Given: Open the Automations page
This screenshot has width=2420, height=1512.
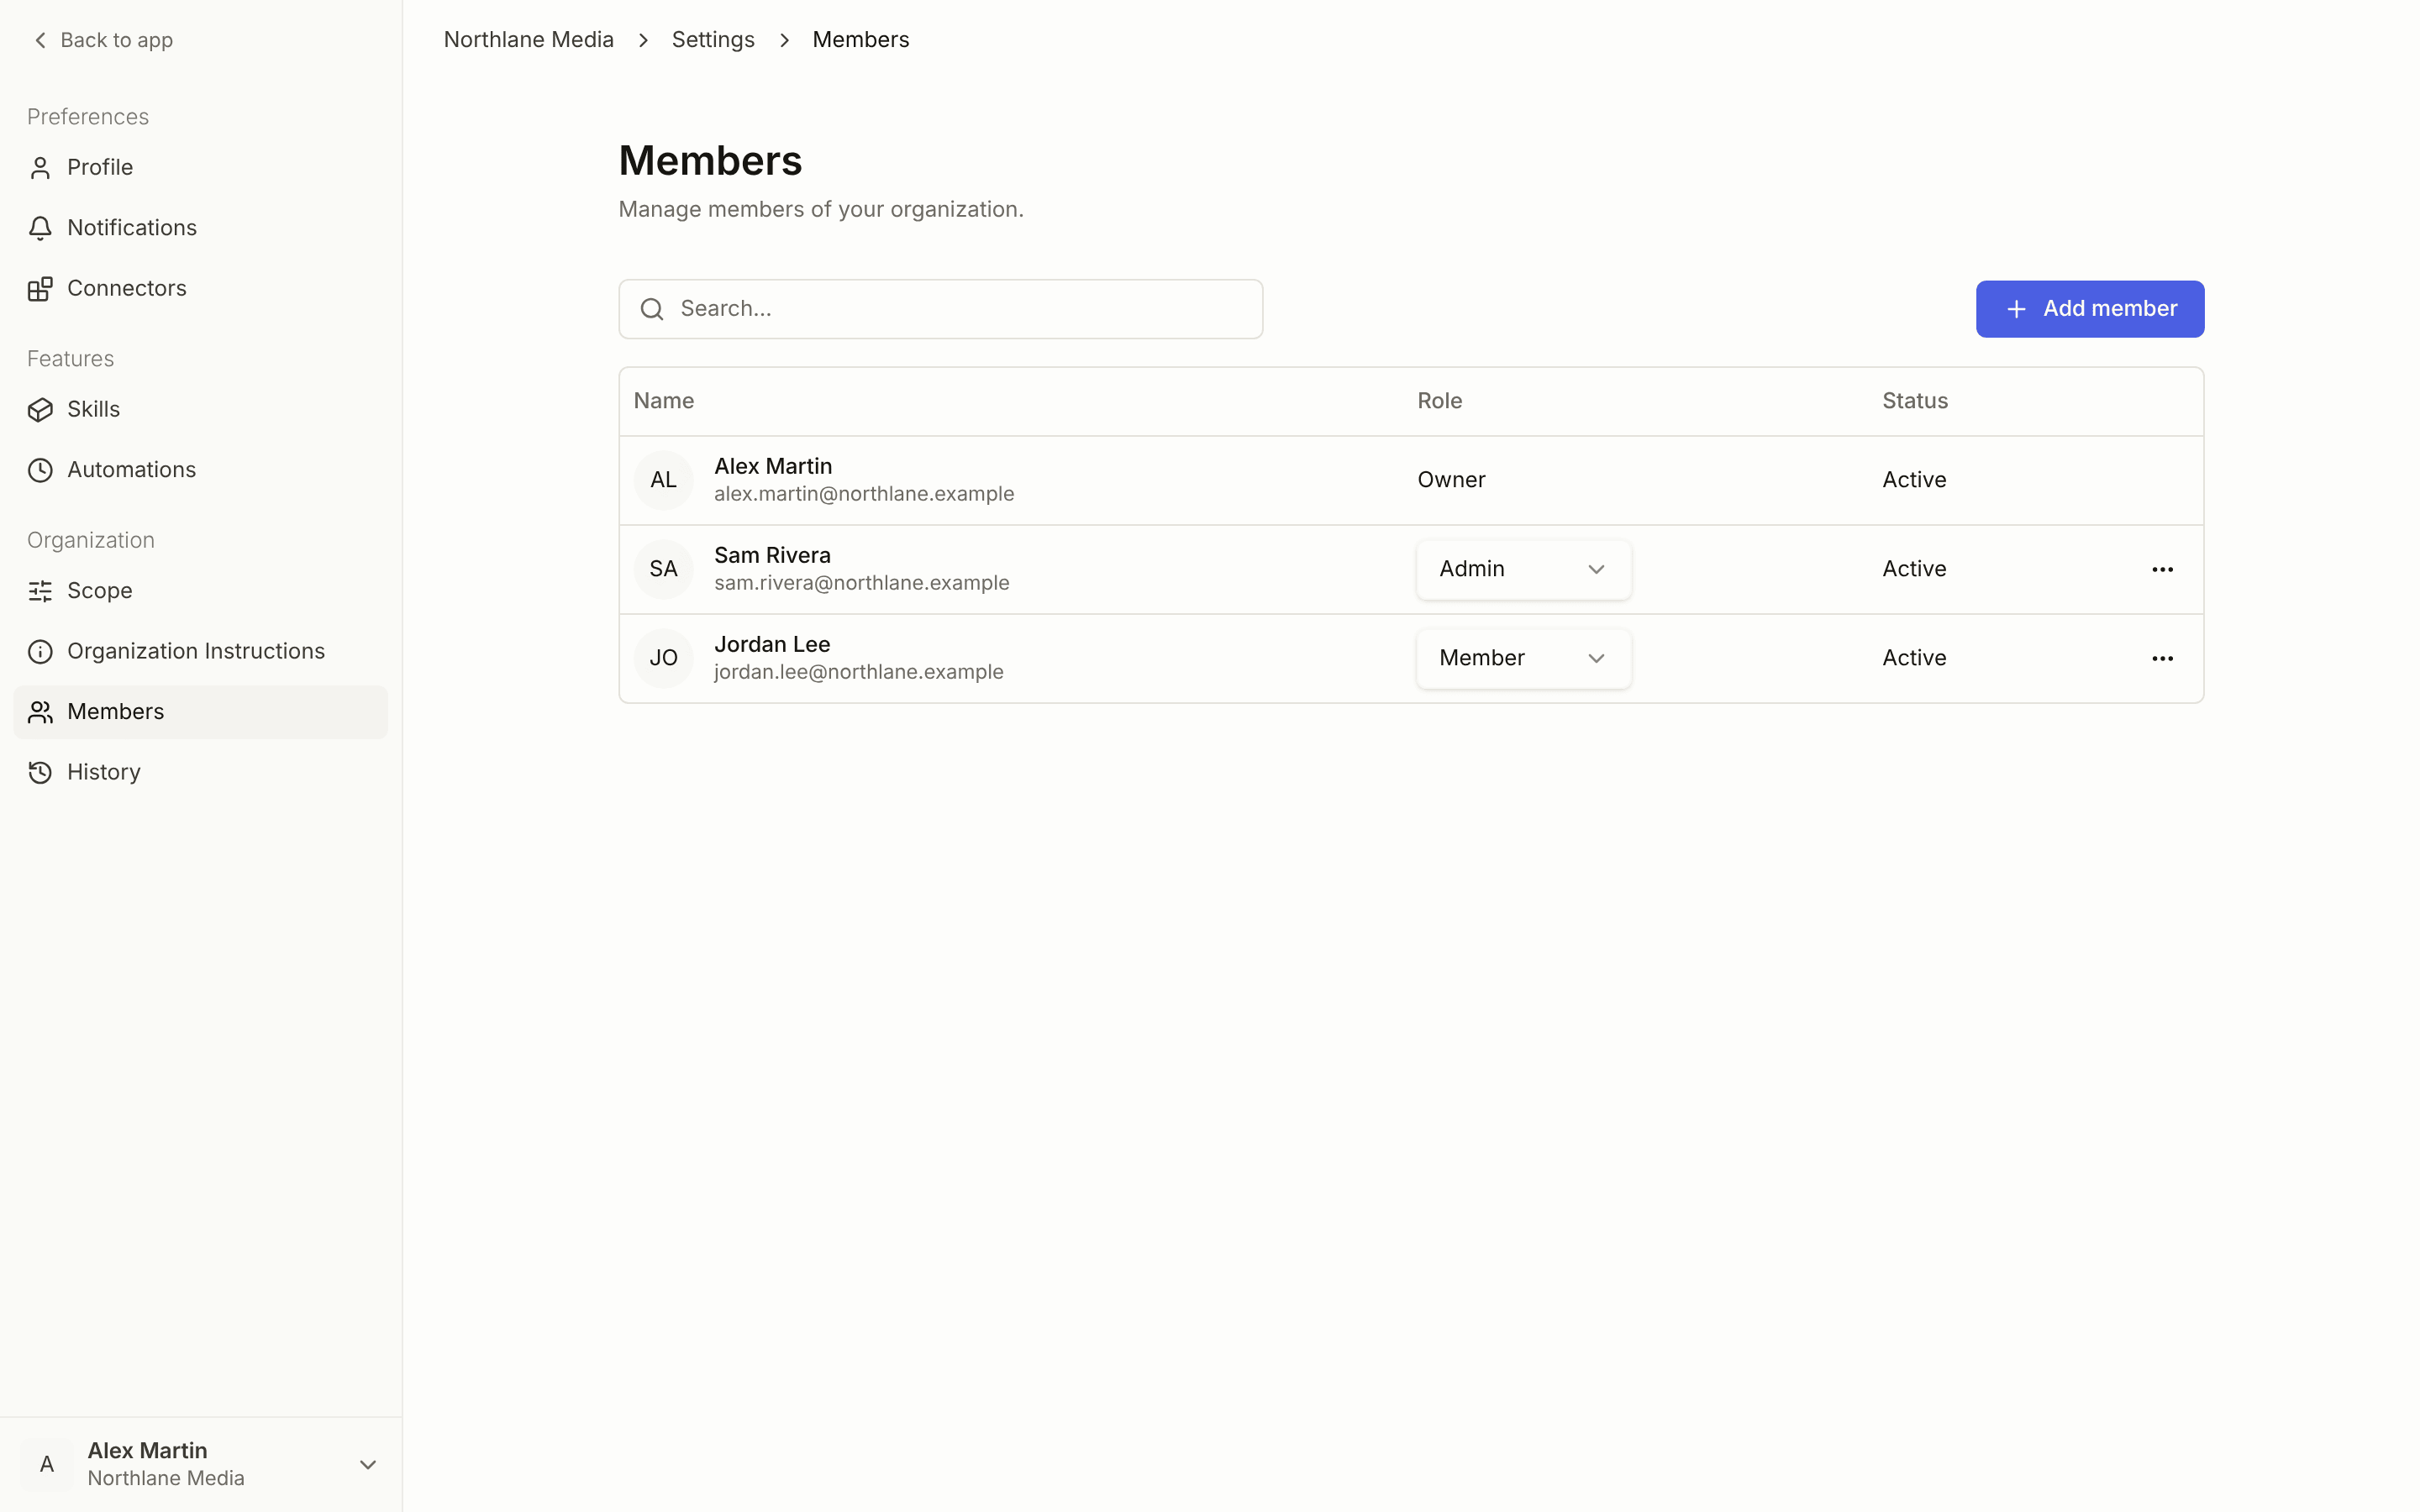Looking at the screenshot, I should (x=200, y=470).
